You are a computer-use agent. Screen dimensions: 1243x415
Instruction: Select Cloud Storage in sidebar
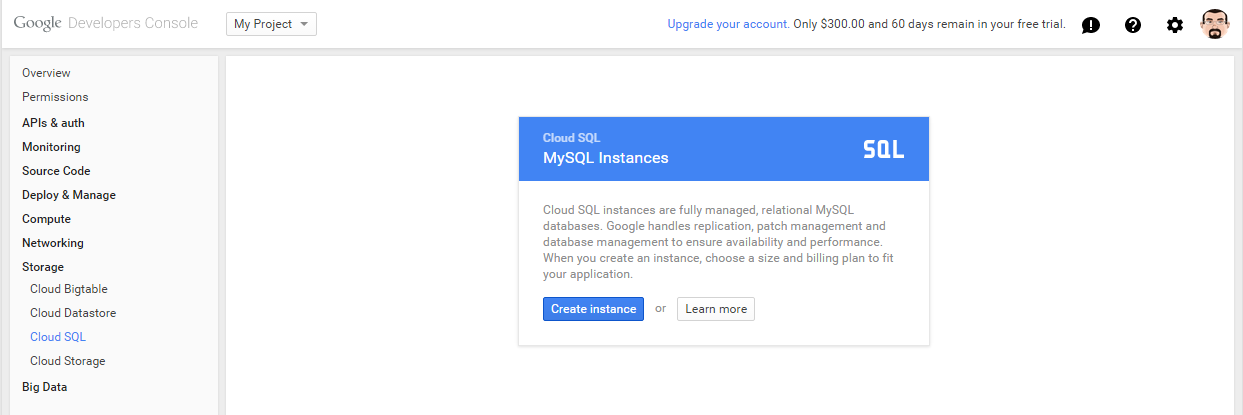click(67, 361)
